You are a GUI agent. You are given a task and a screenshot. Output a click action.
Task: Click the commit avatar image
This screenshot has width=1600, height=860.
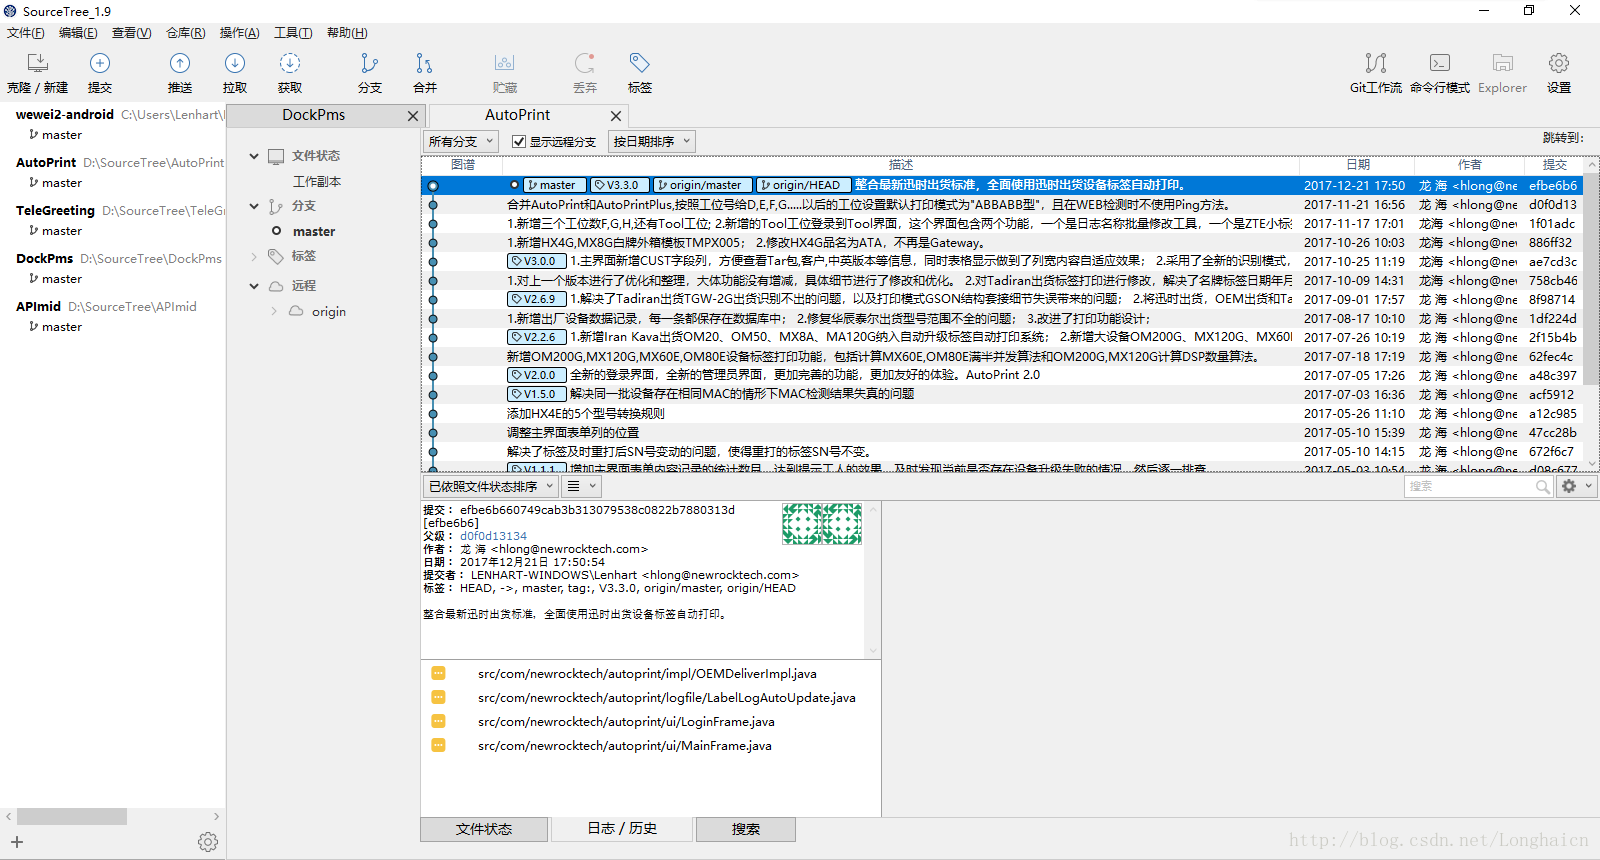(821, 524)
